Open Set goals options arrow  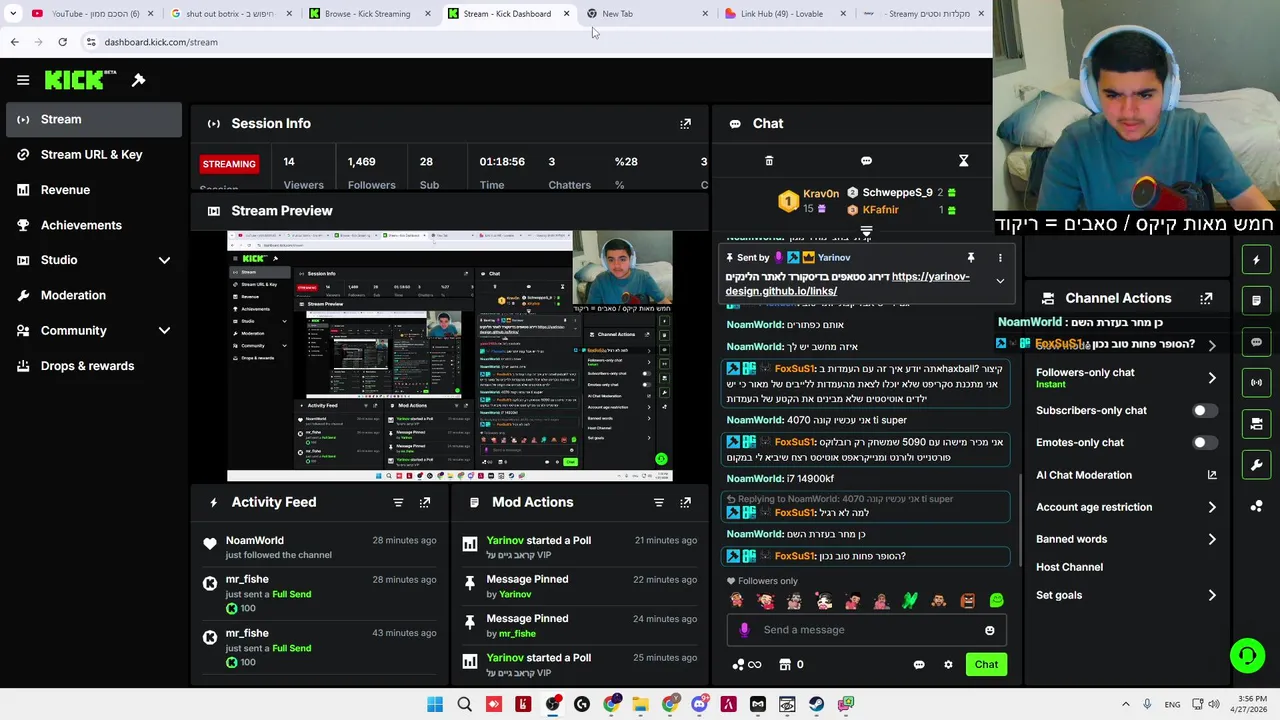[1212, 595]
